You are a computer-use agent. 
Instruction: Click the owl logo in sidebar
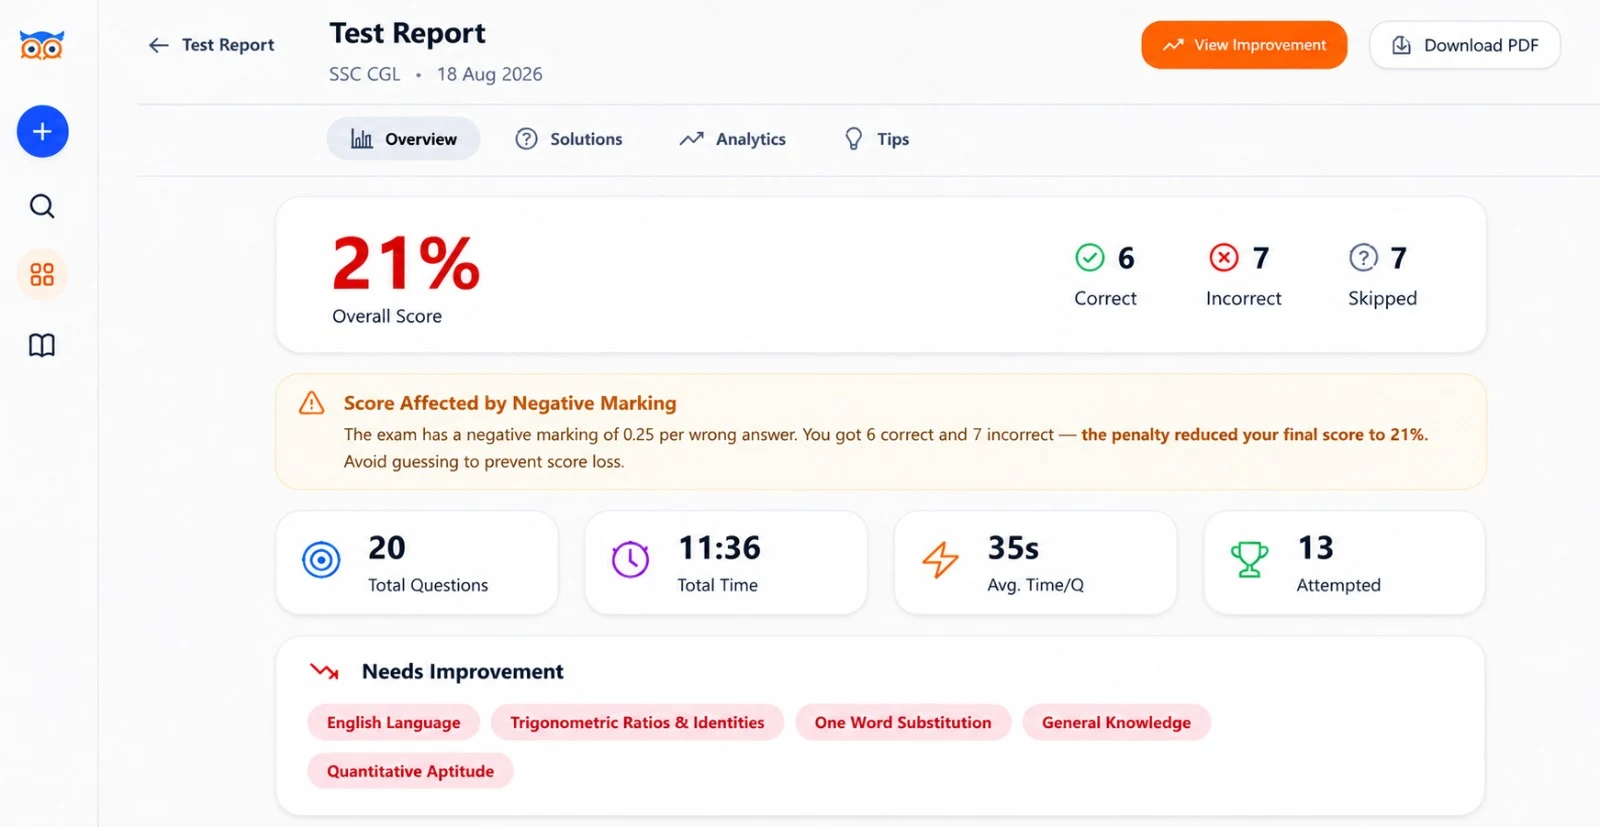coord(42,46)
